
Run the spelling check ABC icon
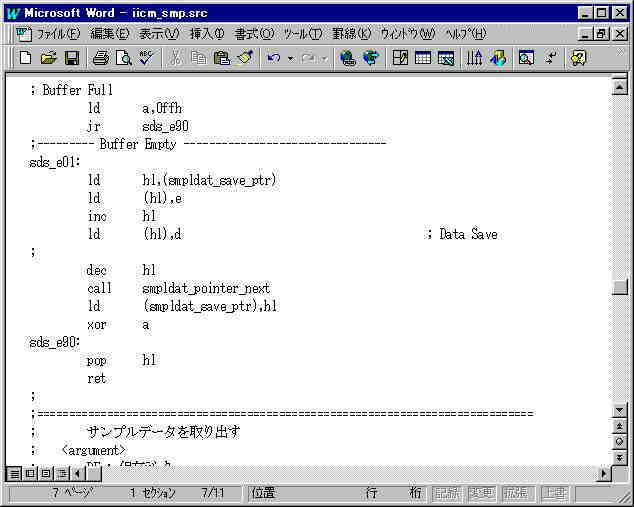(x=146, y=58)
